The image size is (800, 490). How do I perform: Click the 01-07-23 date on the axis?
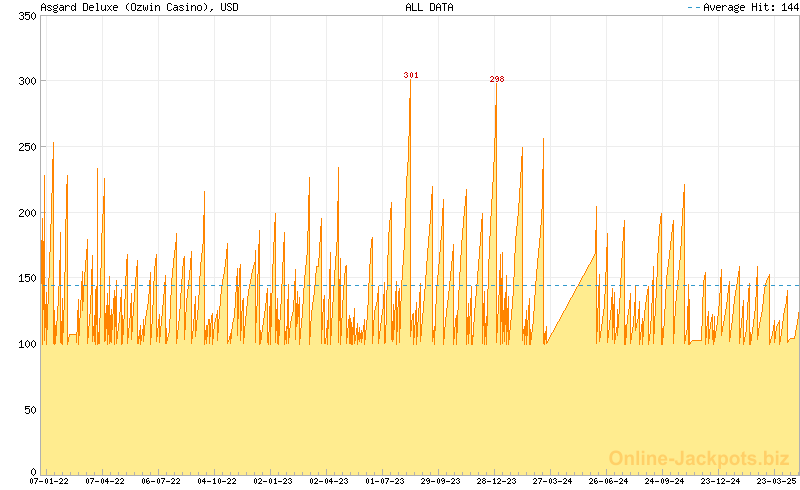click(x=385, y=481)
